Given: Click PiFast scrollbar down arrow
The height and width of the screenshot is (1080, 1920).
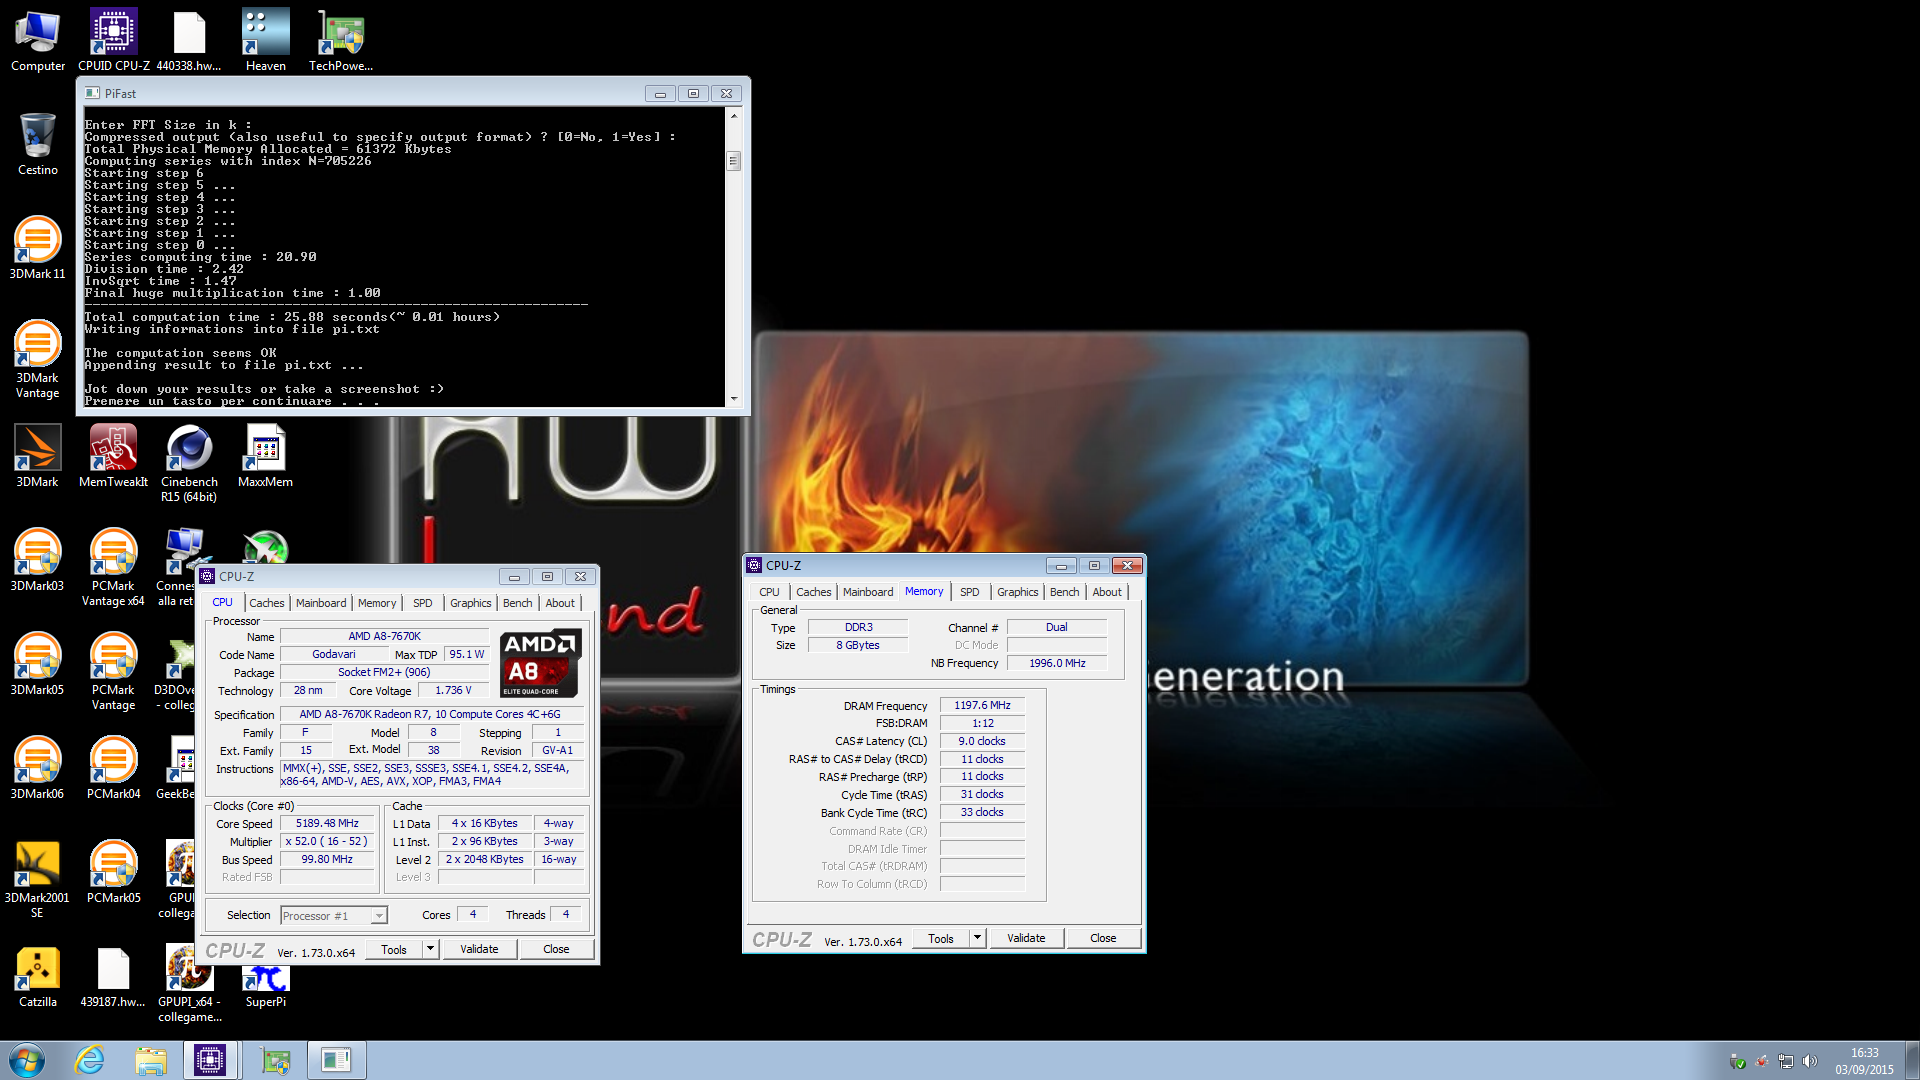Looking at the screenshot, I should click(734, 399).
